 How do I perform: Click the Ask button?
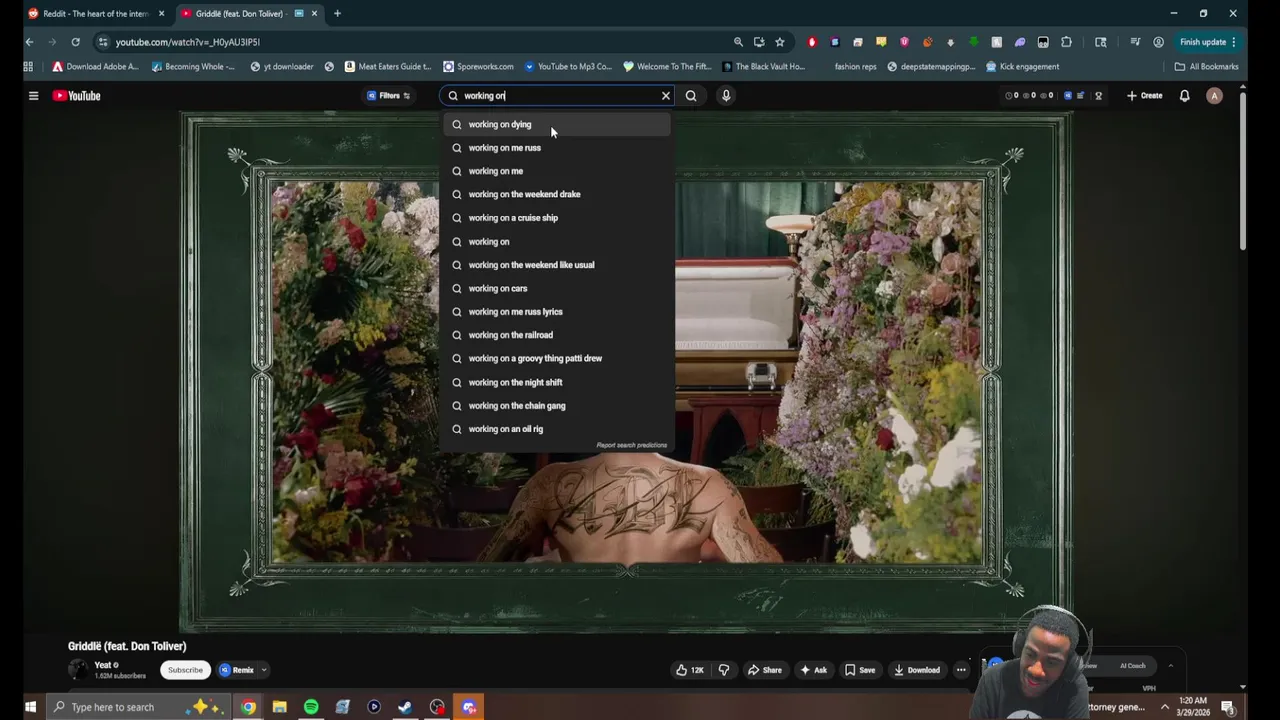pos(812,670)
